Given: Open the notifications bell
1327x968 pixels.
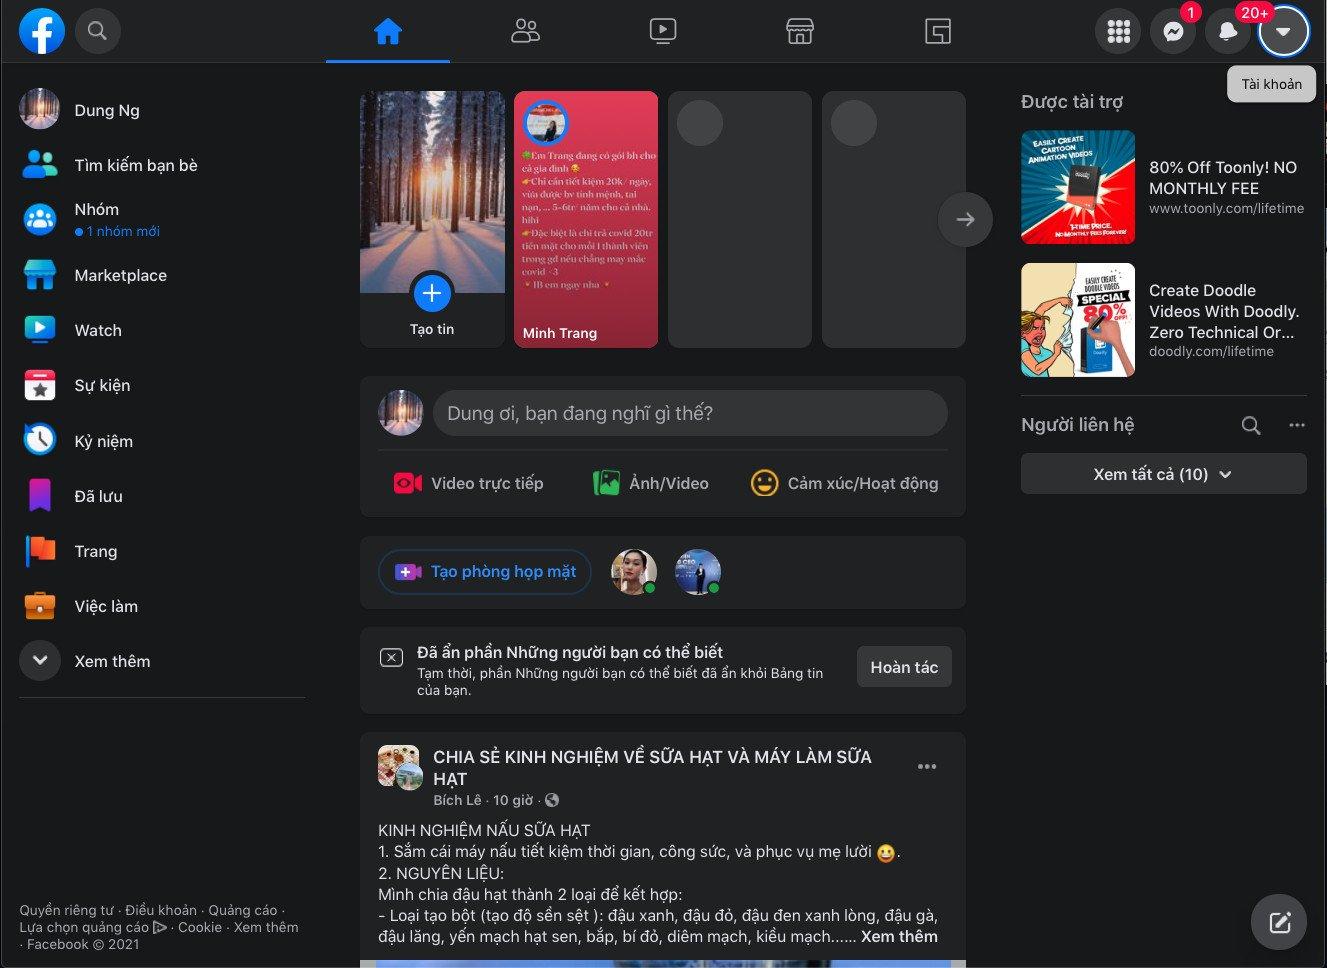Looking at the screenshot, I should [1228, 32].
